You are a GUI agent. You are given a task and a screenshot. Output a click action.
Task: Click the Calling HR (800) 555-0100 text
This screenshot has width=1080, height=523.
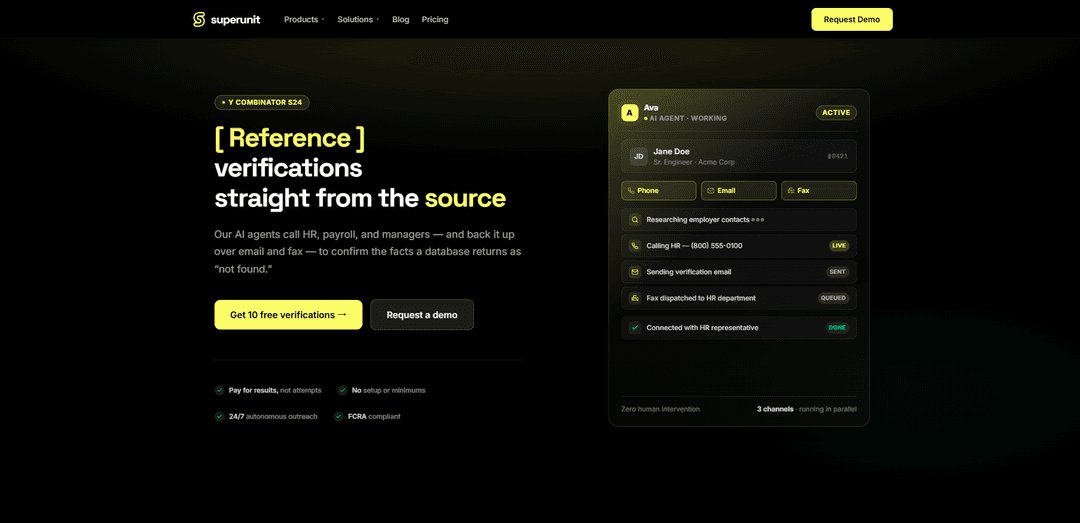point(694,245)
